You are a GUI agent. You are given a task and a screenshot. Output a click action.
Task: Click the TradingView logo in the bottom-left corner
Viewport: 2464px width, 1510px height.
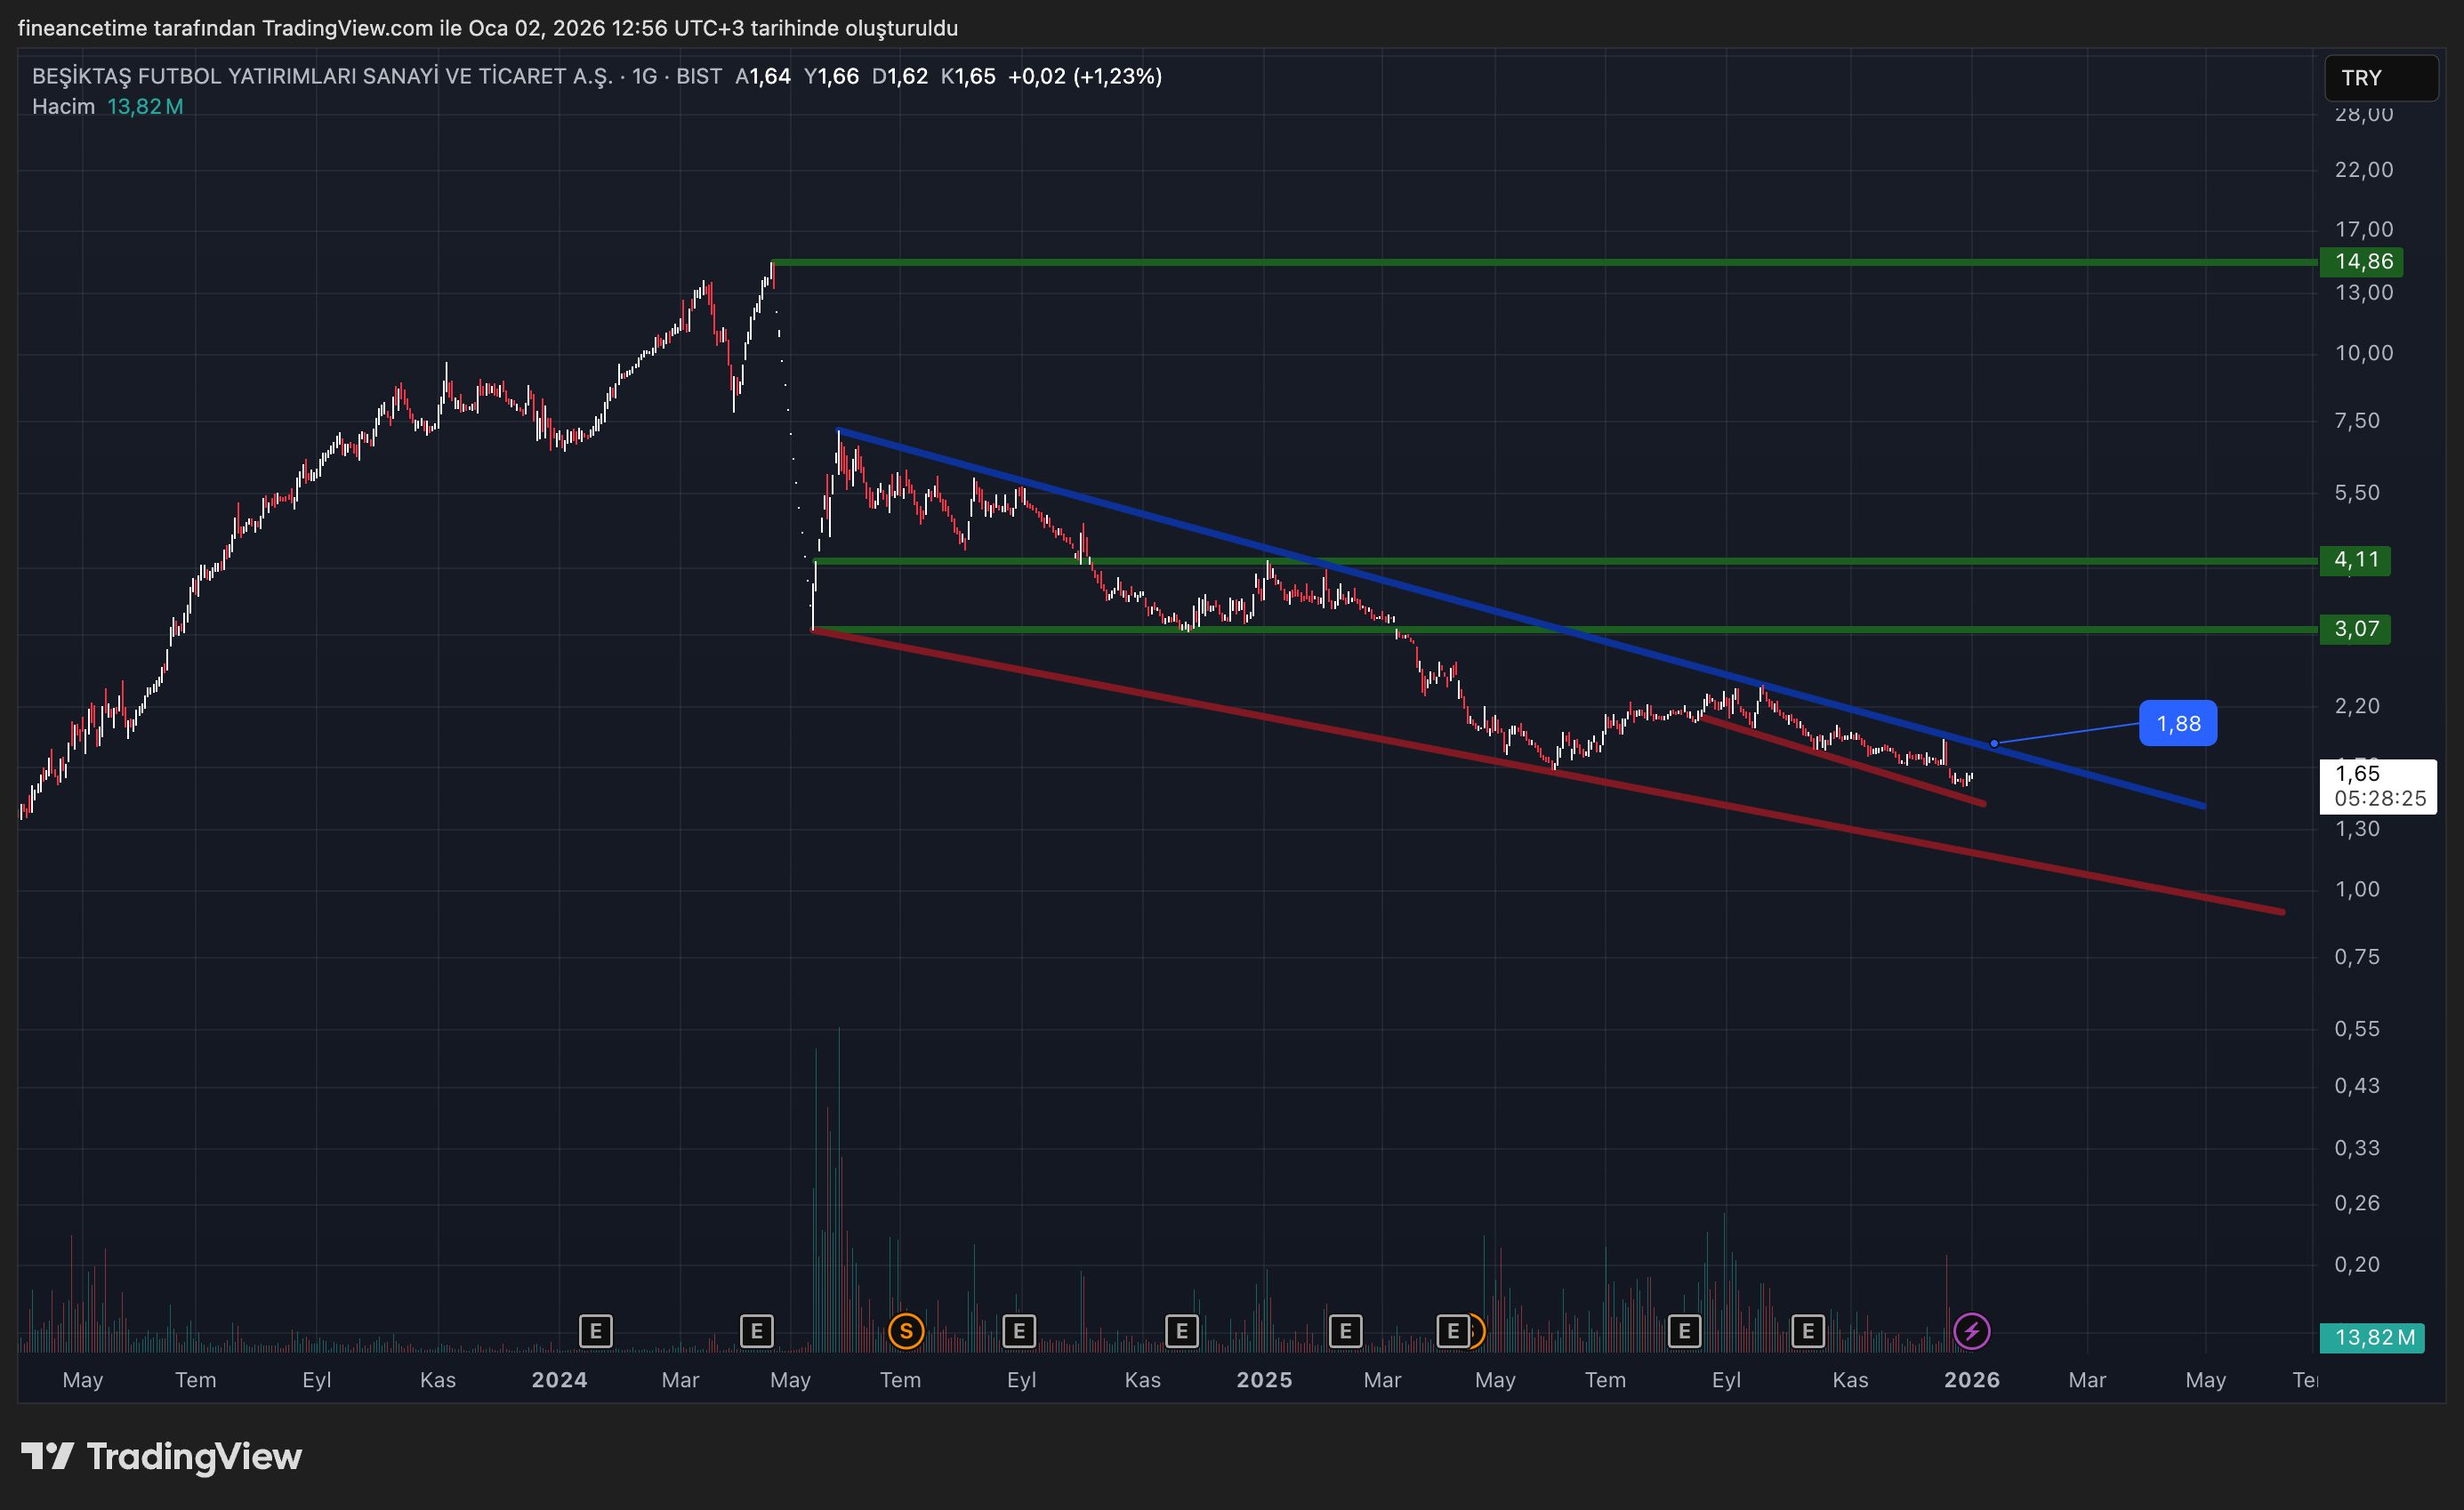coord(160,1457)
